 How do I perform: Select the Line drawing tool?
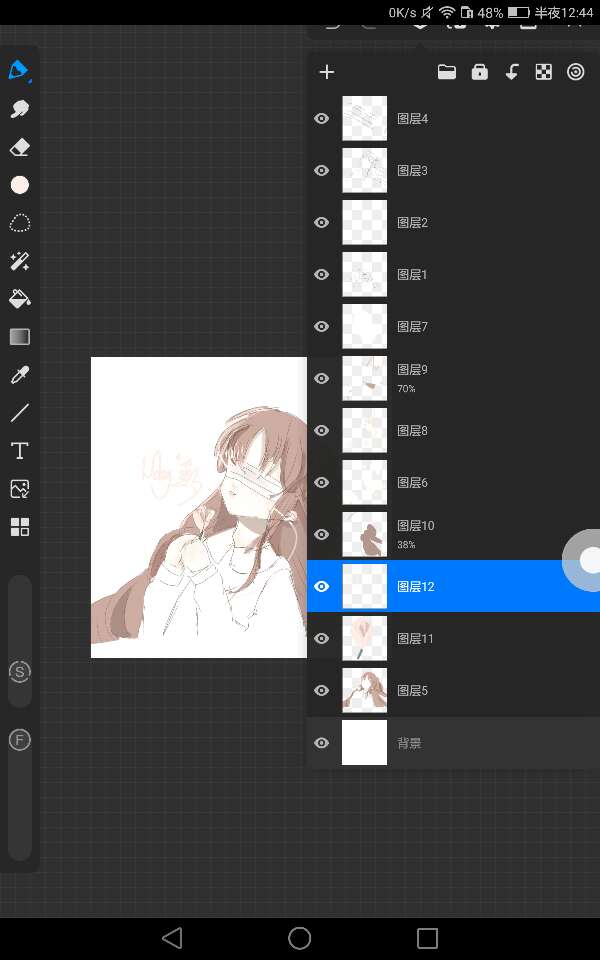coord(19,413)
